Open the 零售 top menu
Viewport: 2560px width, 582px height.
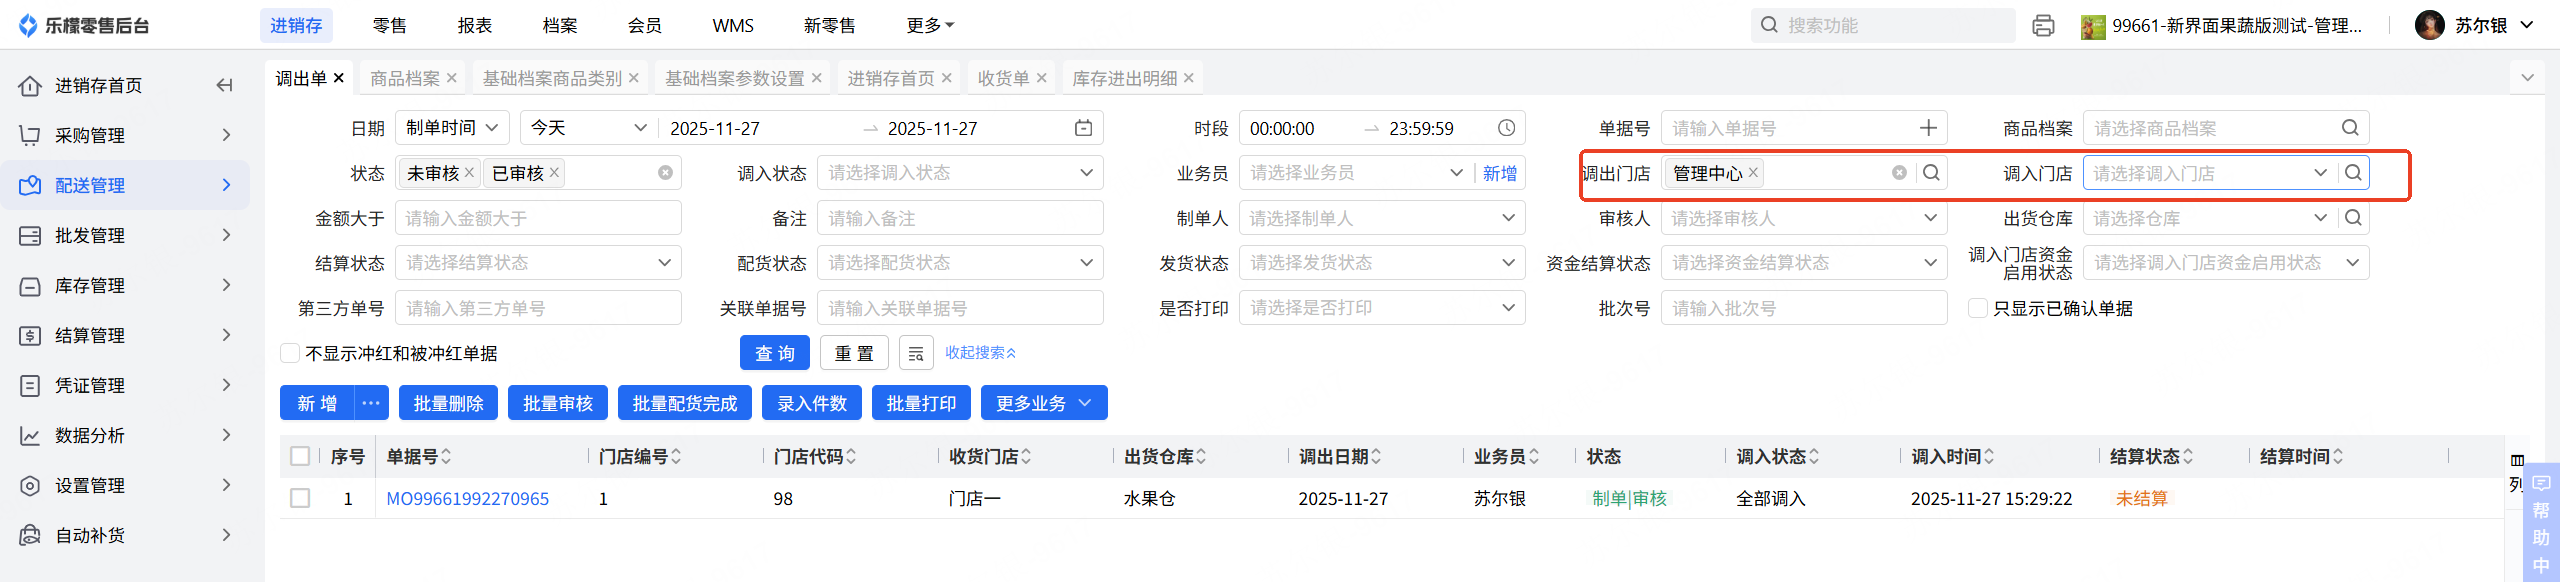(x=390, y=26)
